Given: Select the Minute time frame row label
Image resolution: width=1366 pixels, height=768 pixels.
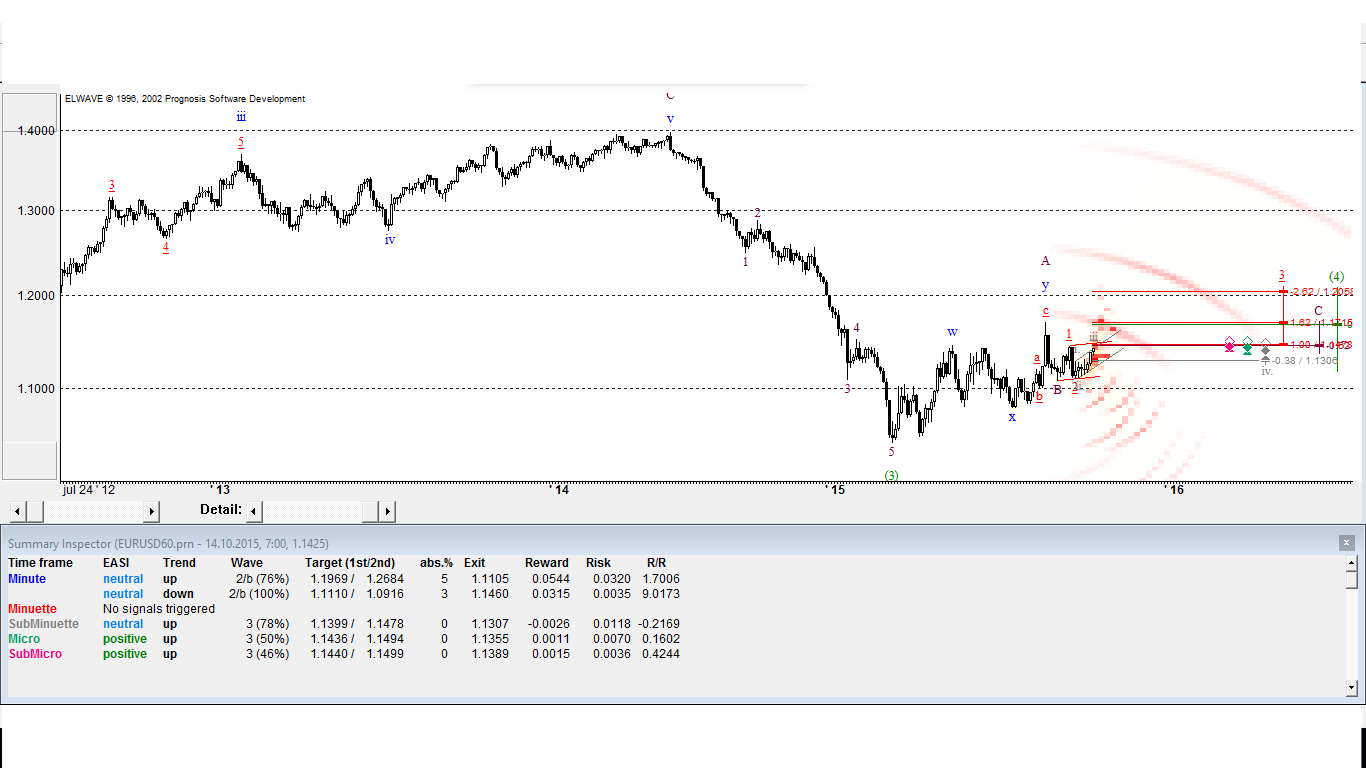Looking at the screenshot, I should [27, 579].
